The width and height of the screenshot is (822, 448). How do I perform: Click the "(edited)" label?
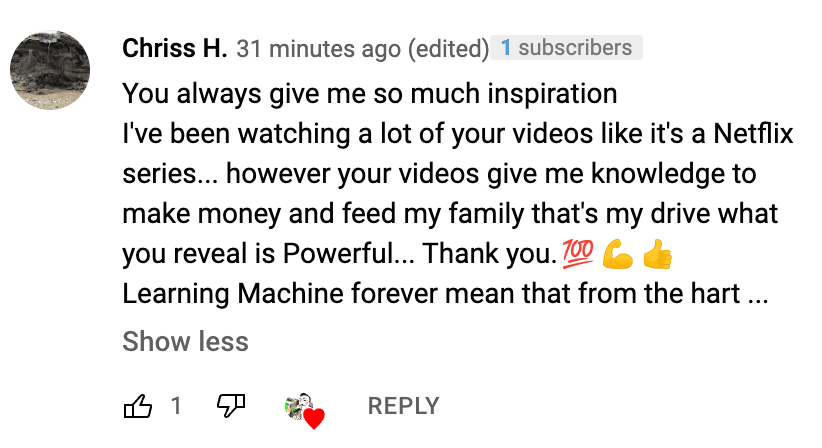coord(447,48)
